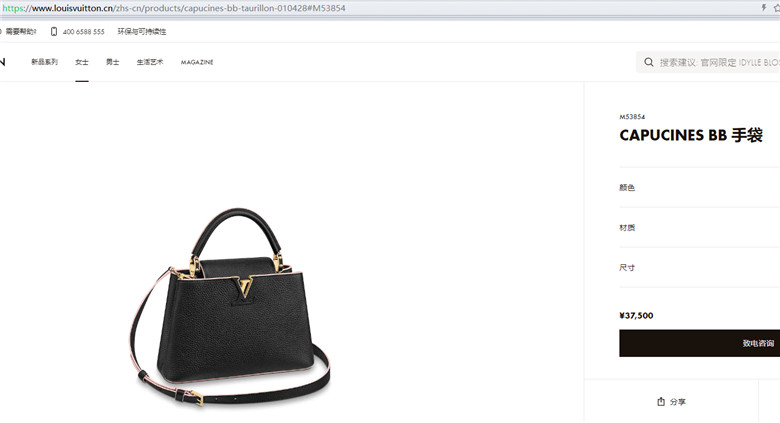Select the 女士 menu item
The image size is (780, 423).
(x=82, y=62)
